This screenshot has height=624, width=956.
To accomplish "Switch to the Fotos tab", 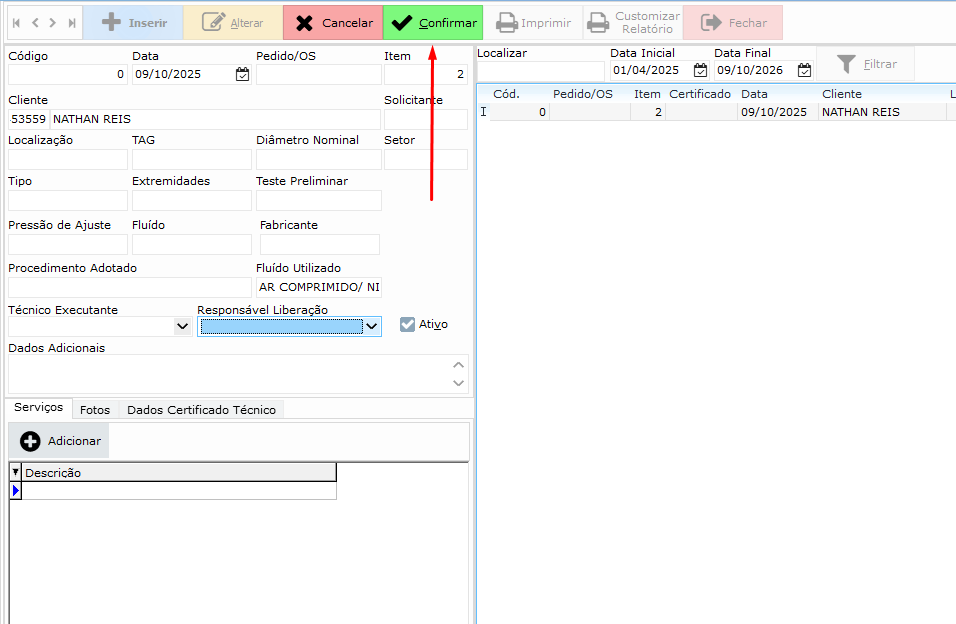I will (x=95, y=410).
